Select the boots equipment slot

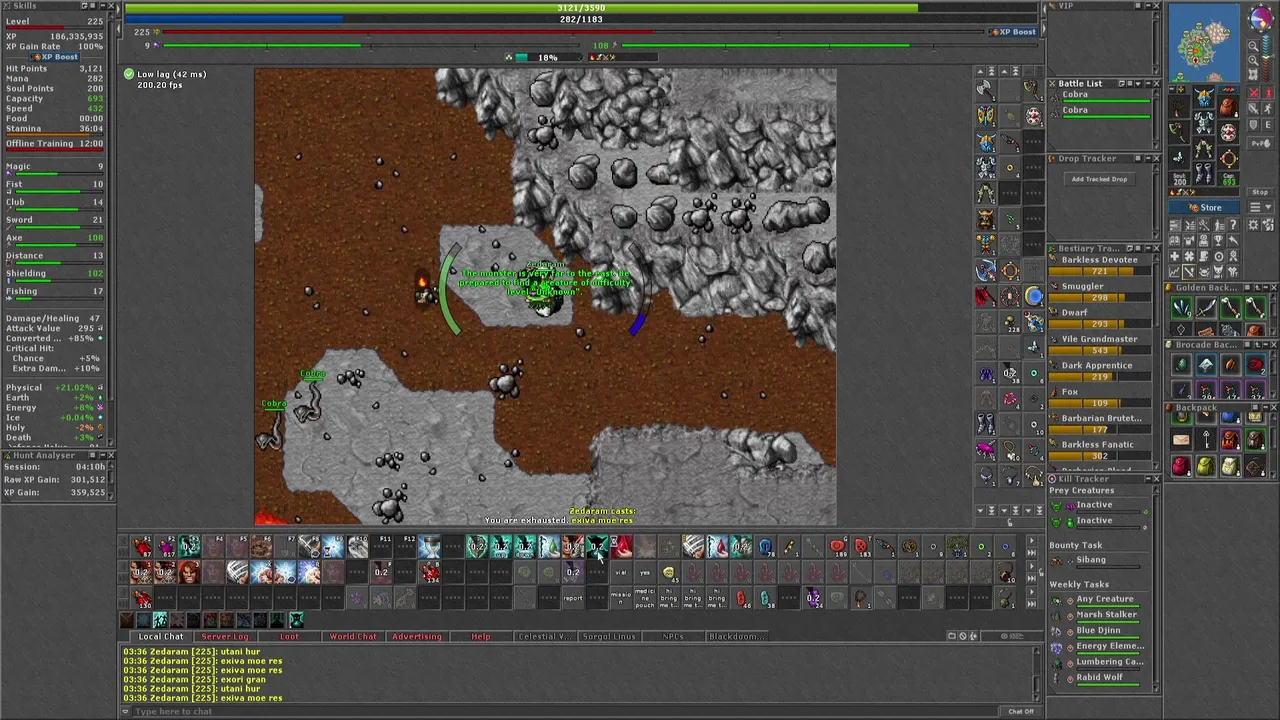point(1204,173)
